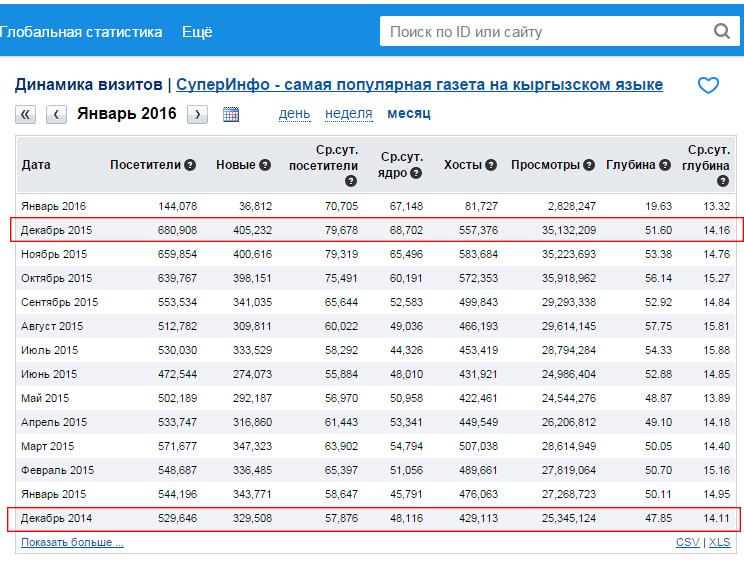Image resolution: width=744 pixels, height=565 pixels.
Task: Select the Январь 2015 row label
Action: pyautogui.click(x=54, y=494)
